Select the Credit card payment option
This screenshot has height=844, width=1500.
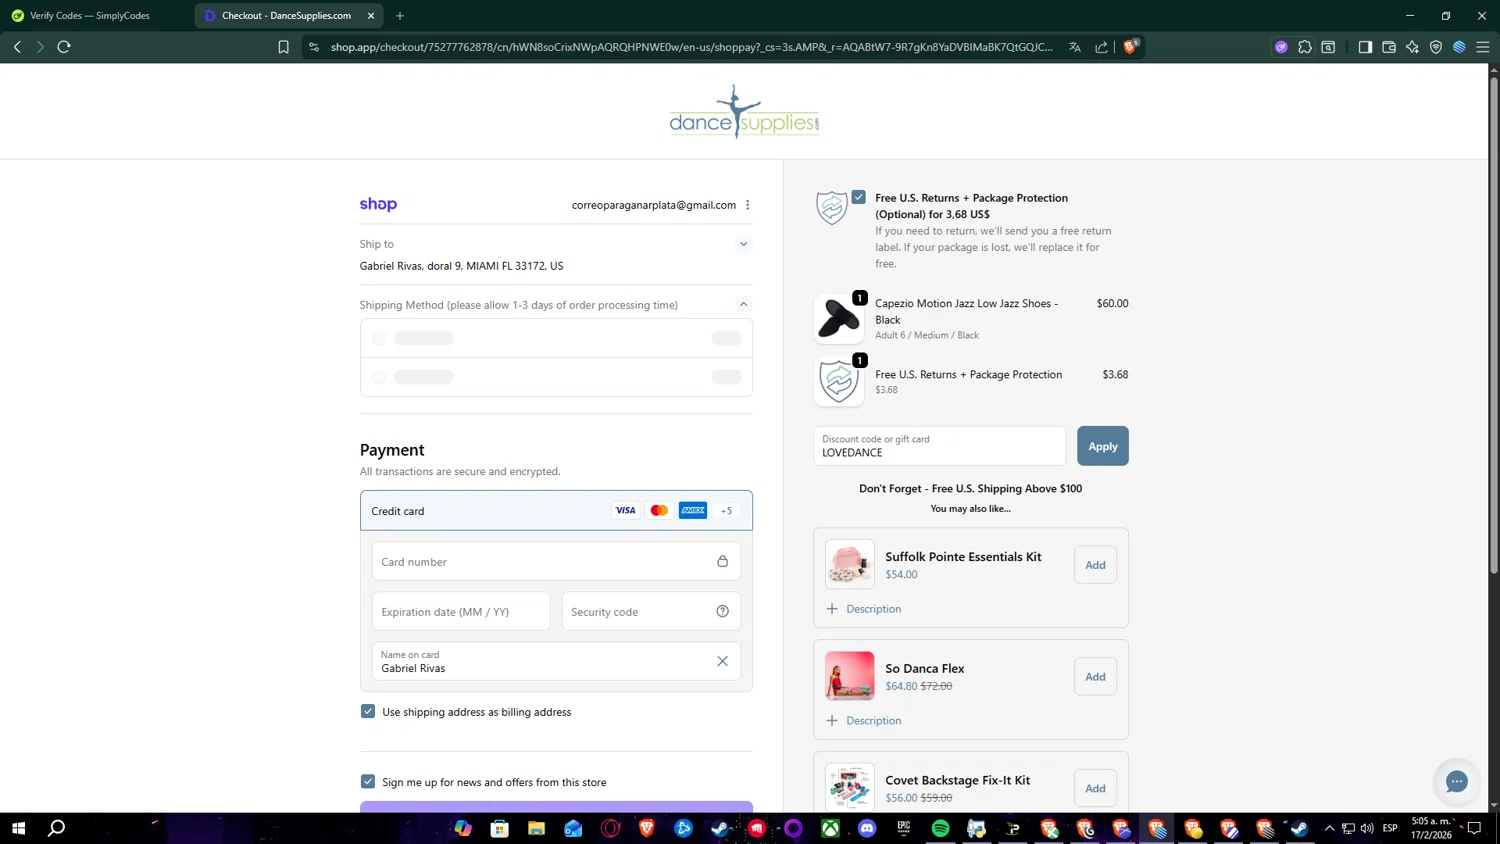click(x=556, y=511)
